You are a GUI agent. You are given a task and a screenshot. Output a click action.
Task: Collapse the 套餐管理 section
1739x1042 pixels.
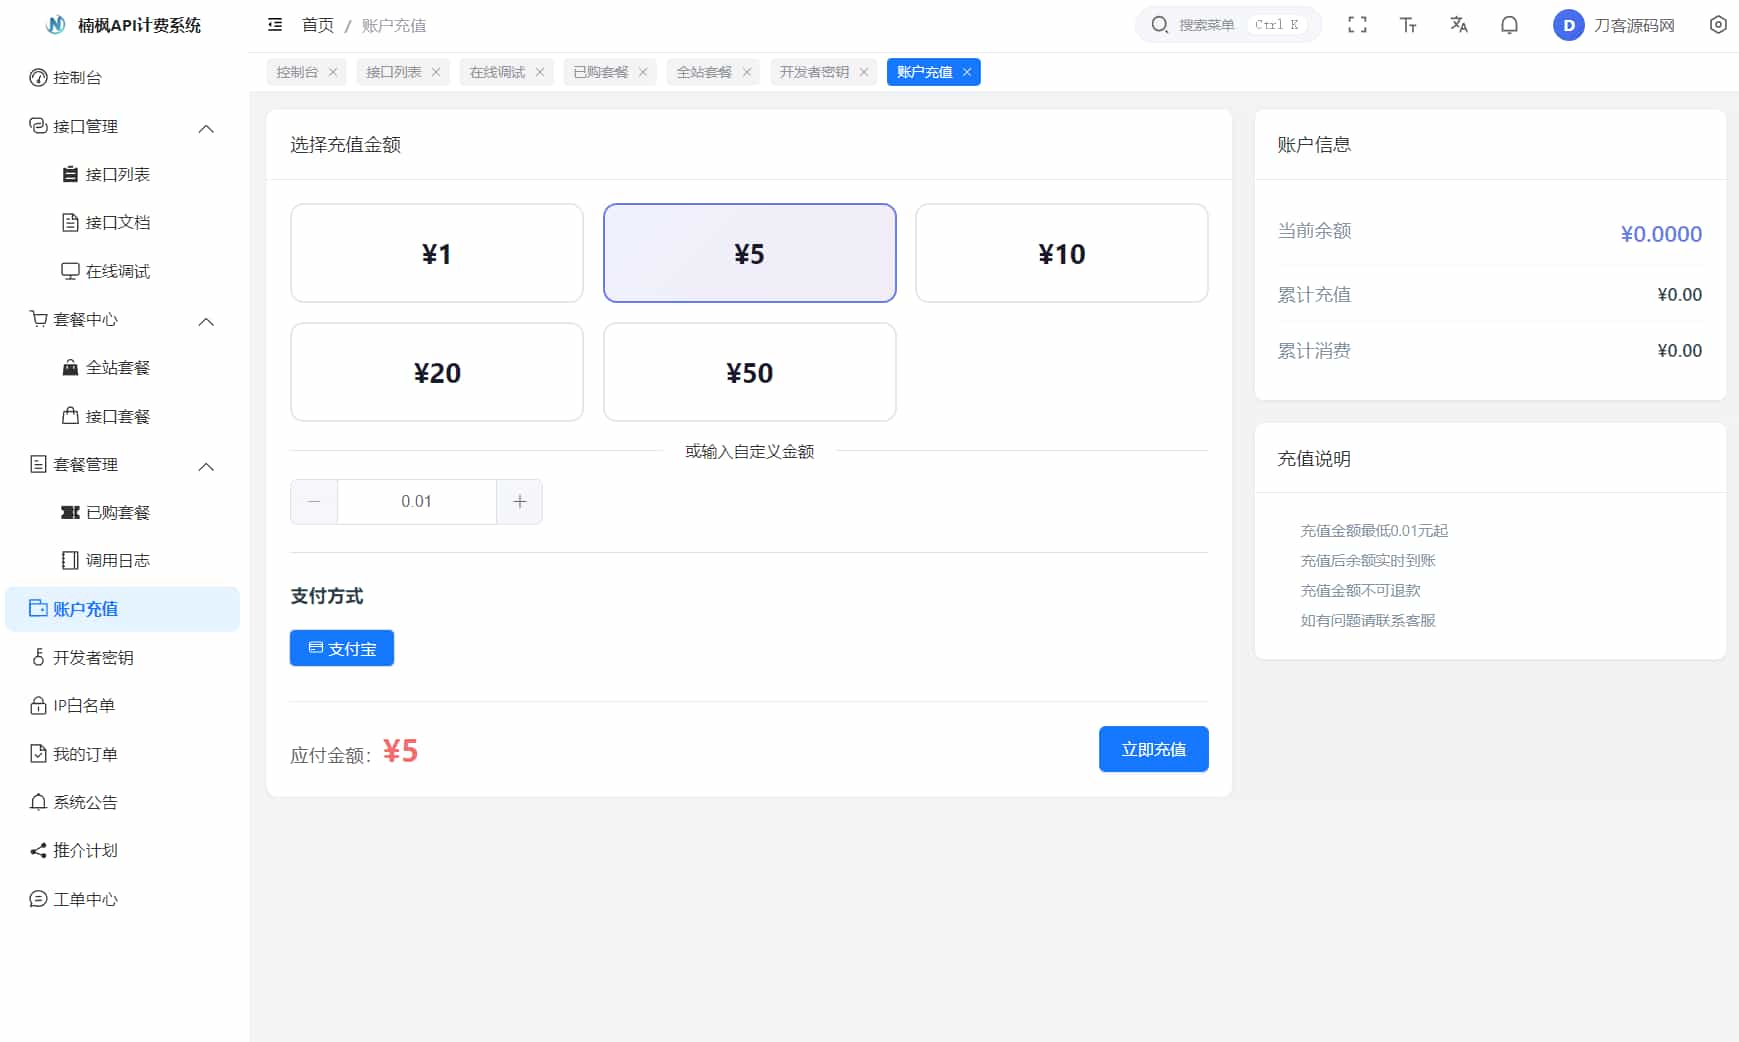[x=206, y=465]
